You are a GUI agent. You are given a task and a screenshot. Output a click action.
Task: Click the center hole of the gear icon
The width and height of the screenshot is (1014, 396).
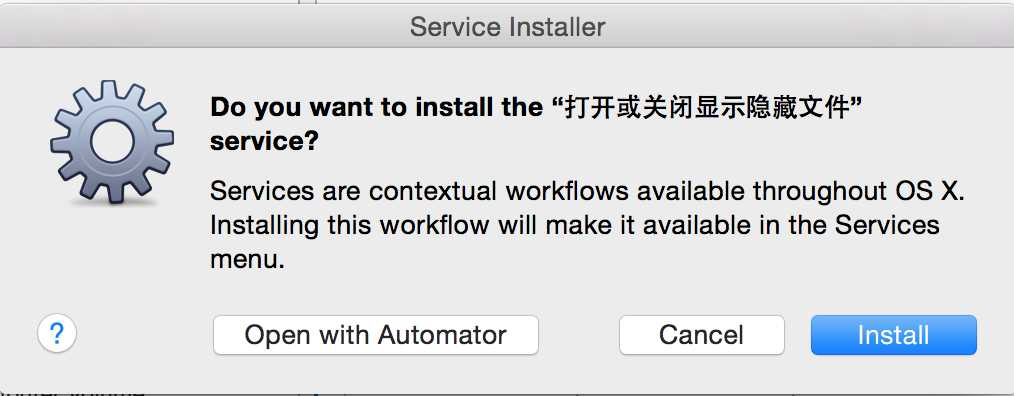pos(112,142)
